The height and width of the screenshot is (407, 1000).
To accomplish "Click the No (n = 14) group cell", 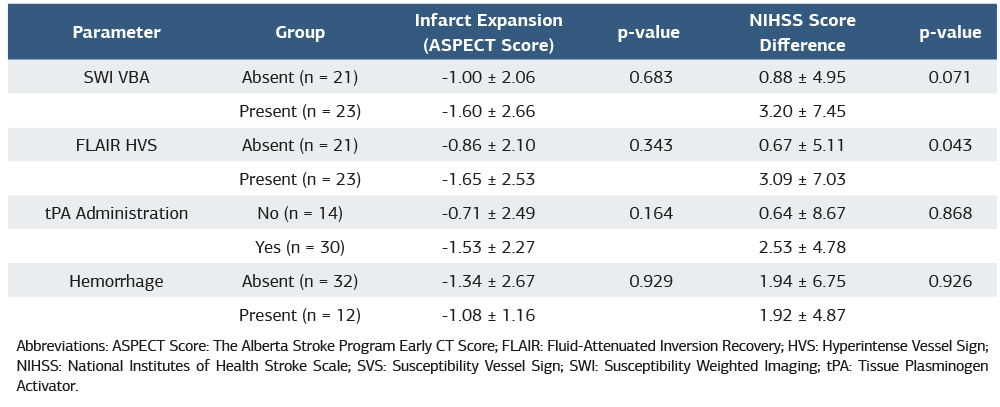I will [300, 213].
